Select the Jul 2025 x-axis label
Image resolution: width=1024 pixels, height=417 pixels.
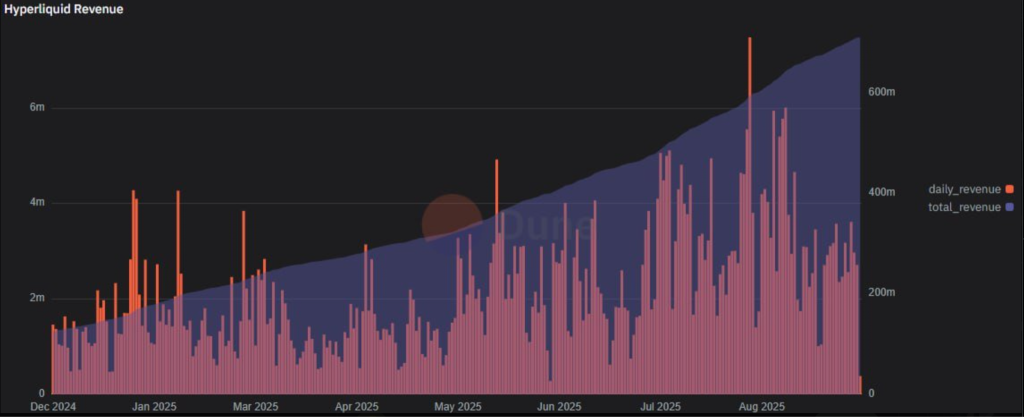(x=659, y=407)
